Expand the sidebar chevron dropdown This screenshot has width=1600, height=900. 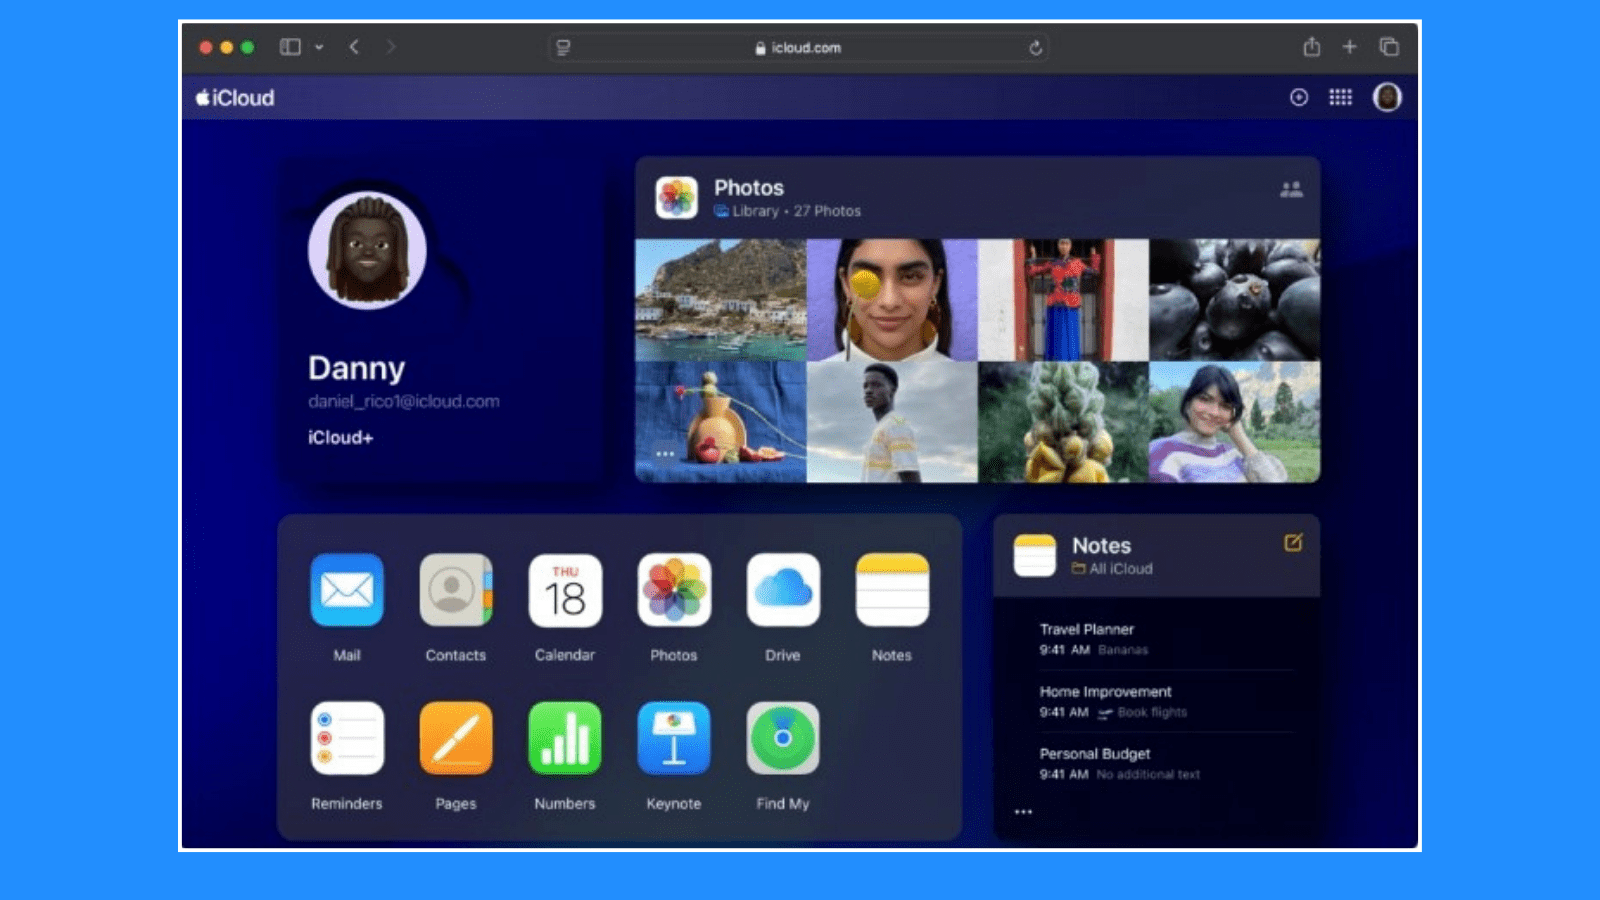[320, 46]
